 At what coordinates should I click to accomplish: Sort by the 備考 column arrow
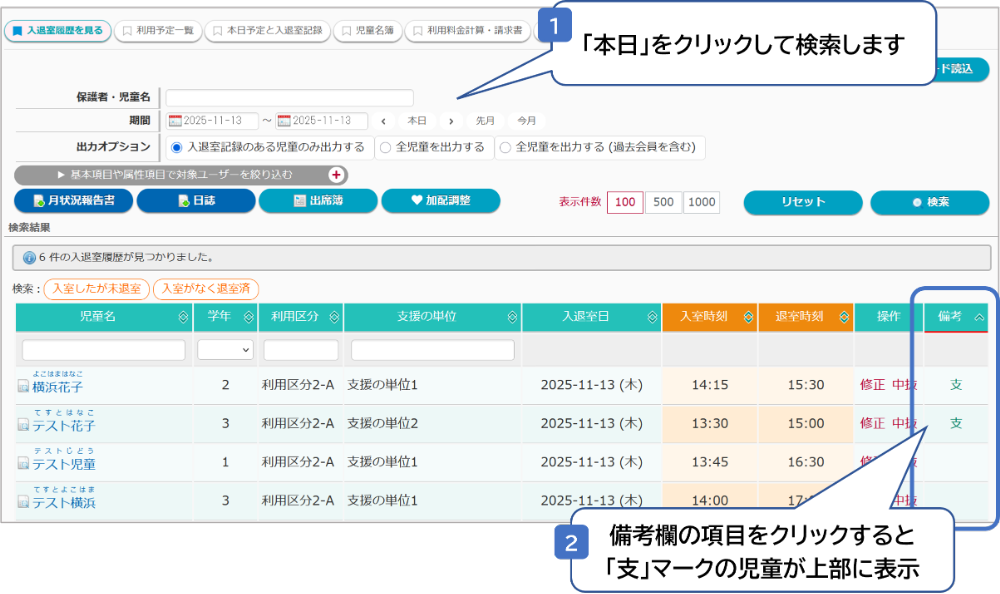point(979,317)
